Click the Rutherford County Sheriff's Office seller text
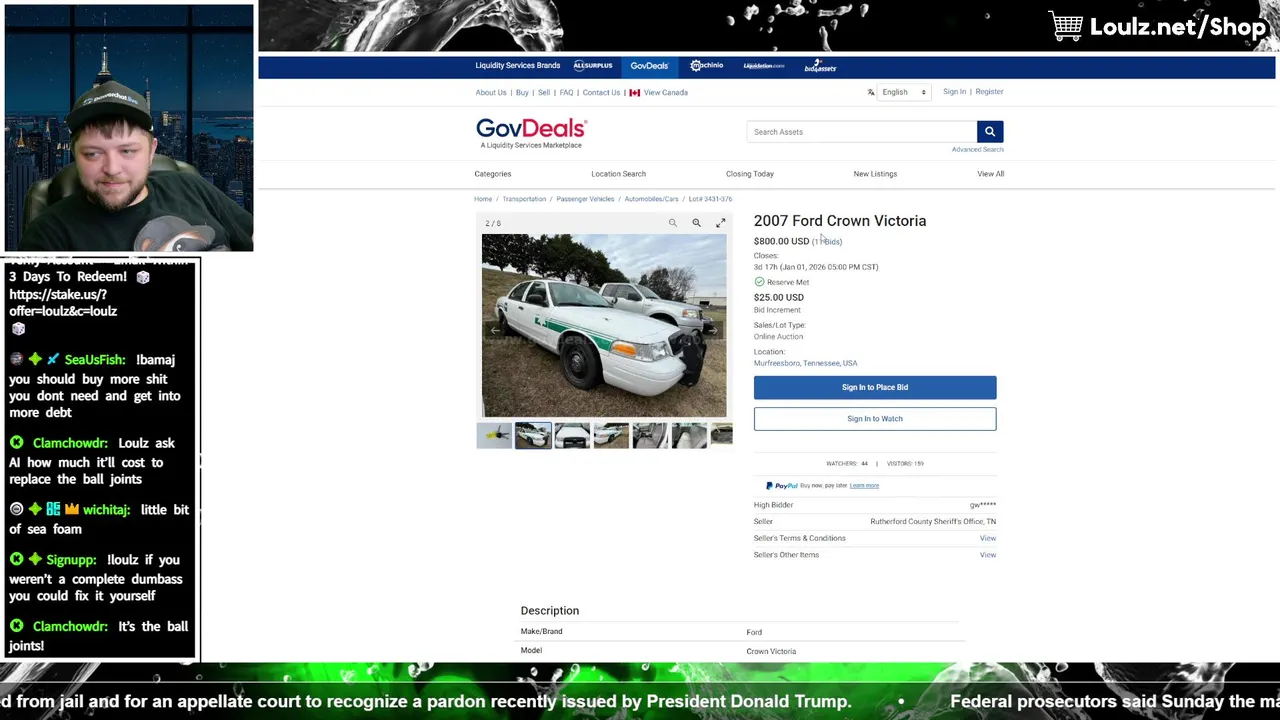1280x720 pixels. [x=933, y=522]
